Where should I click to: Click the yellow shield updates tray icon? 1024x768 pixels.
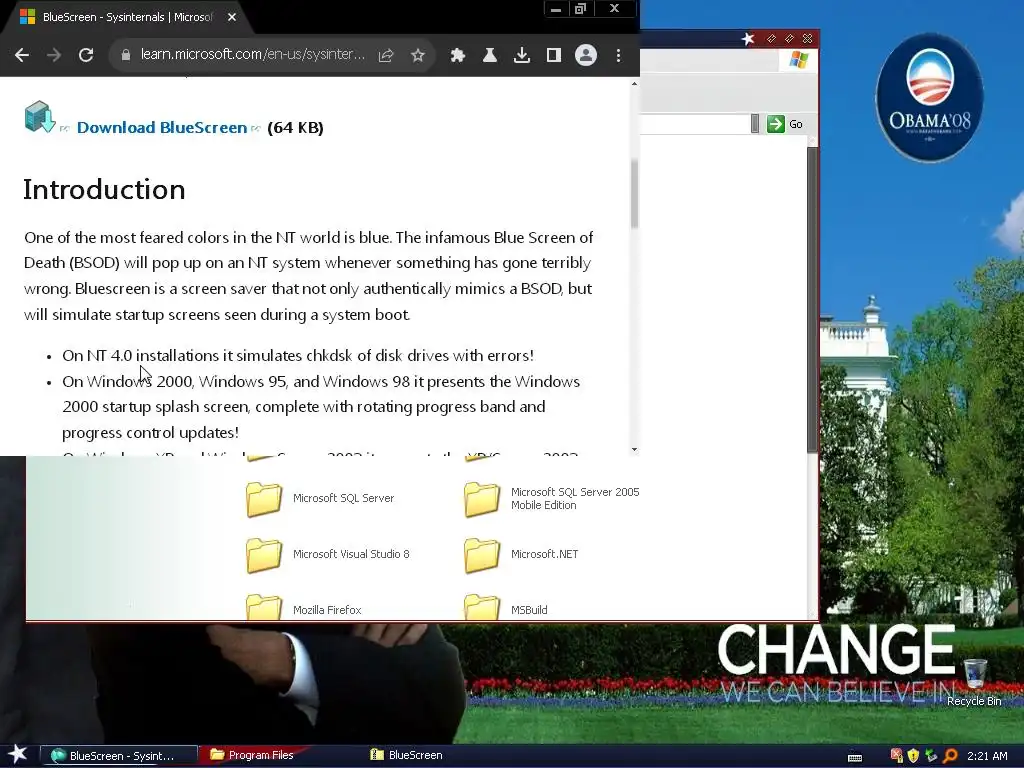pos(914,756)
